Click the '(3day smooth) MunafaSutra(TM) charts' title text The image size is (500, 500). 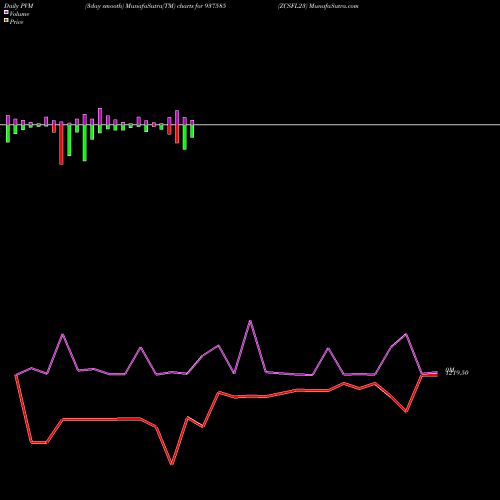[x=156, y=6]
